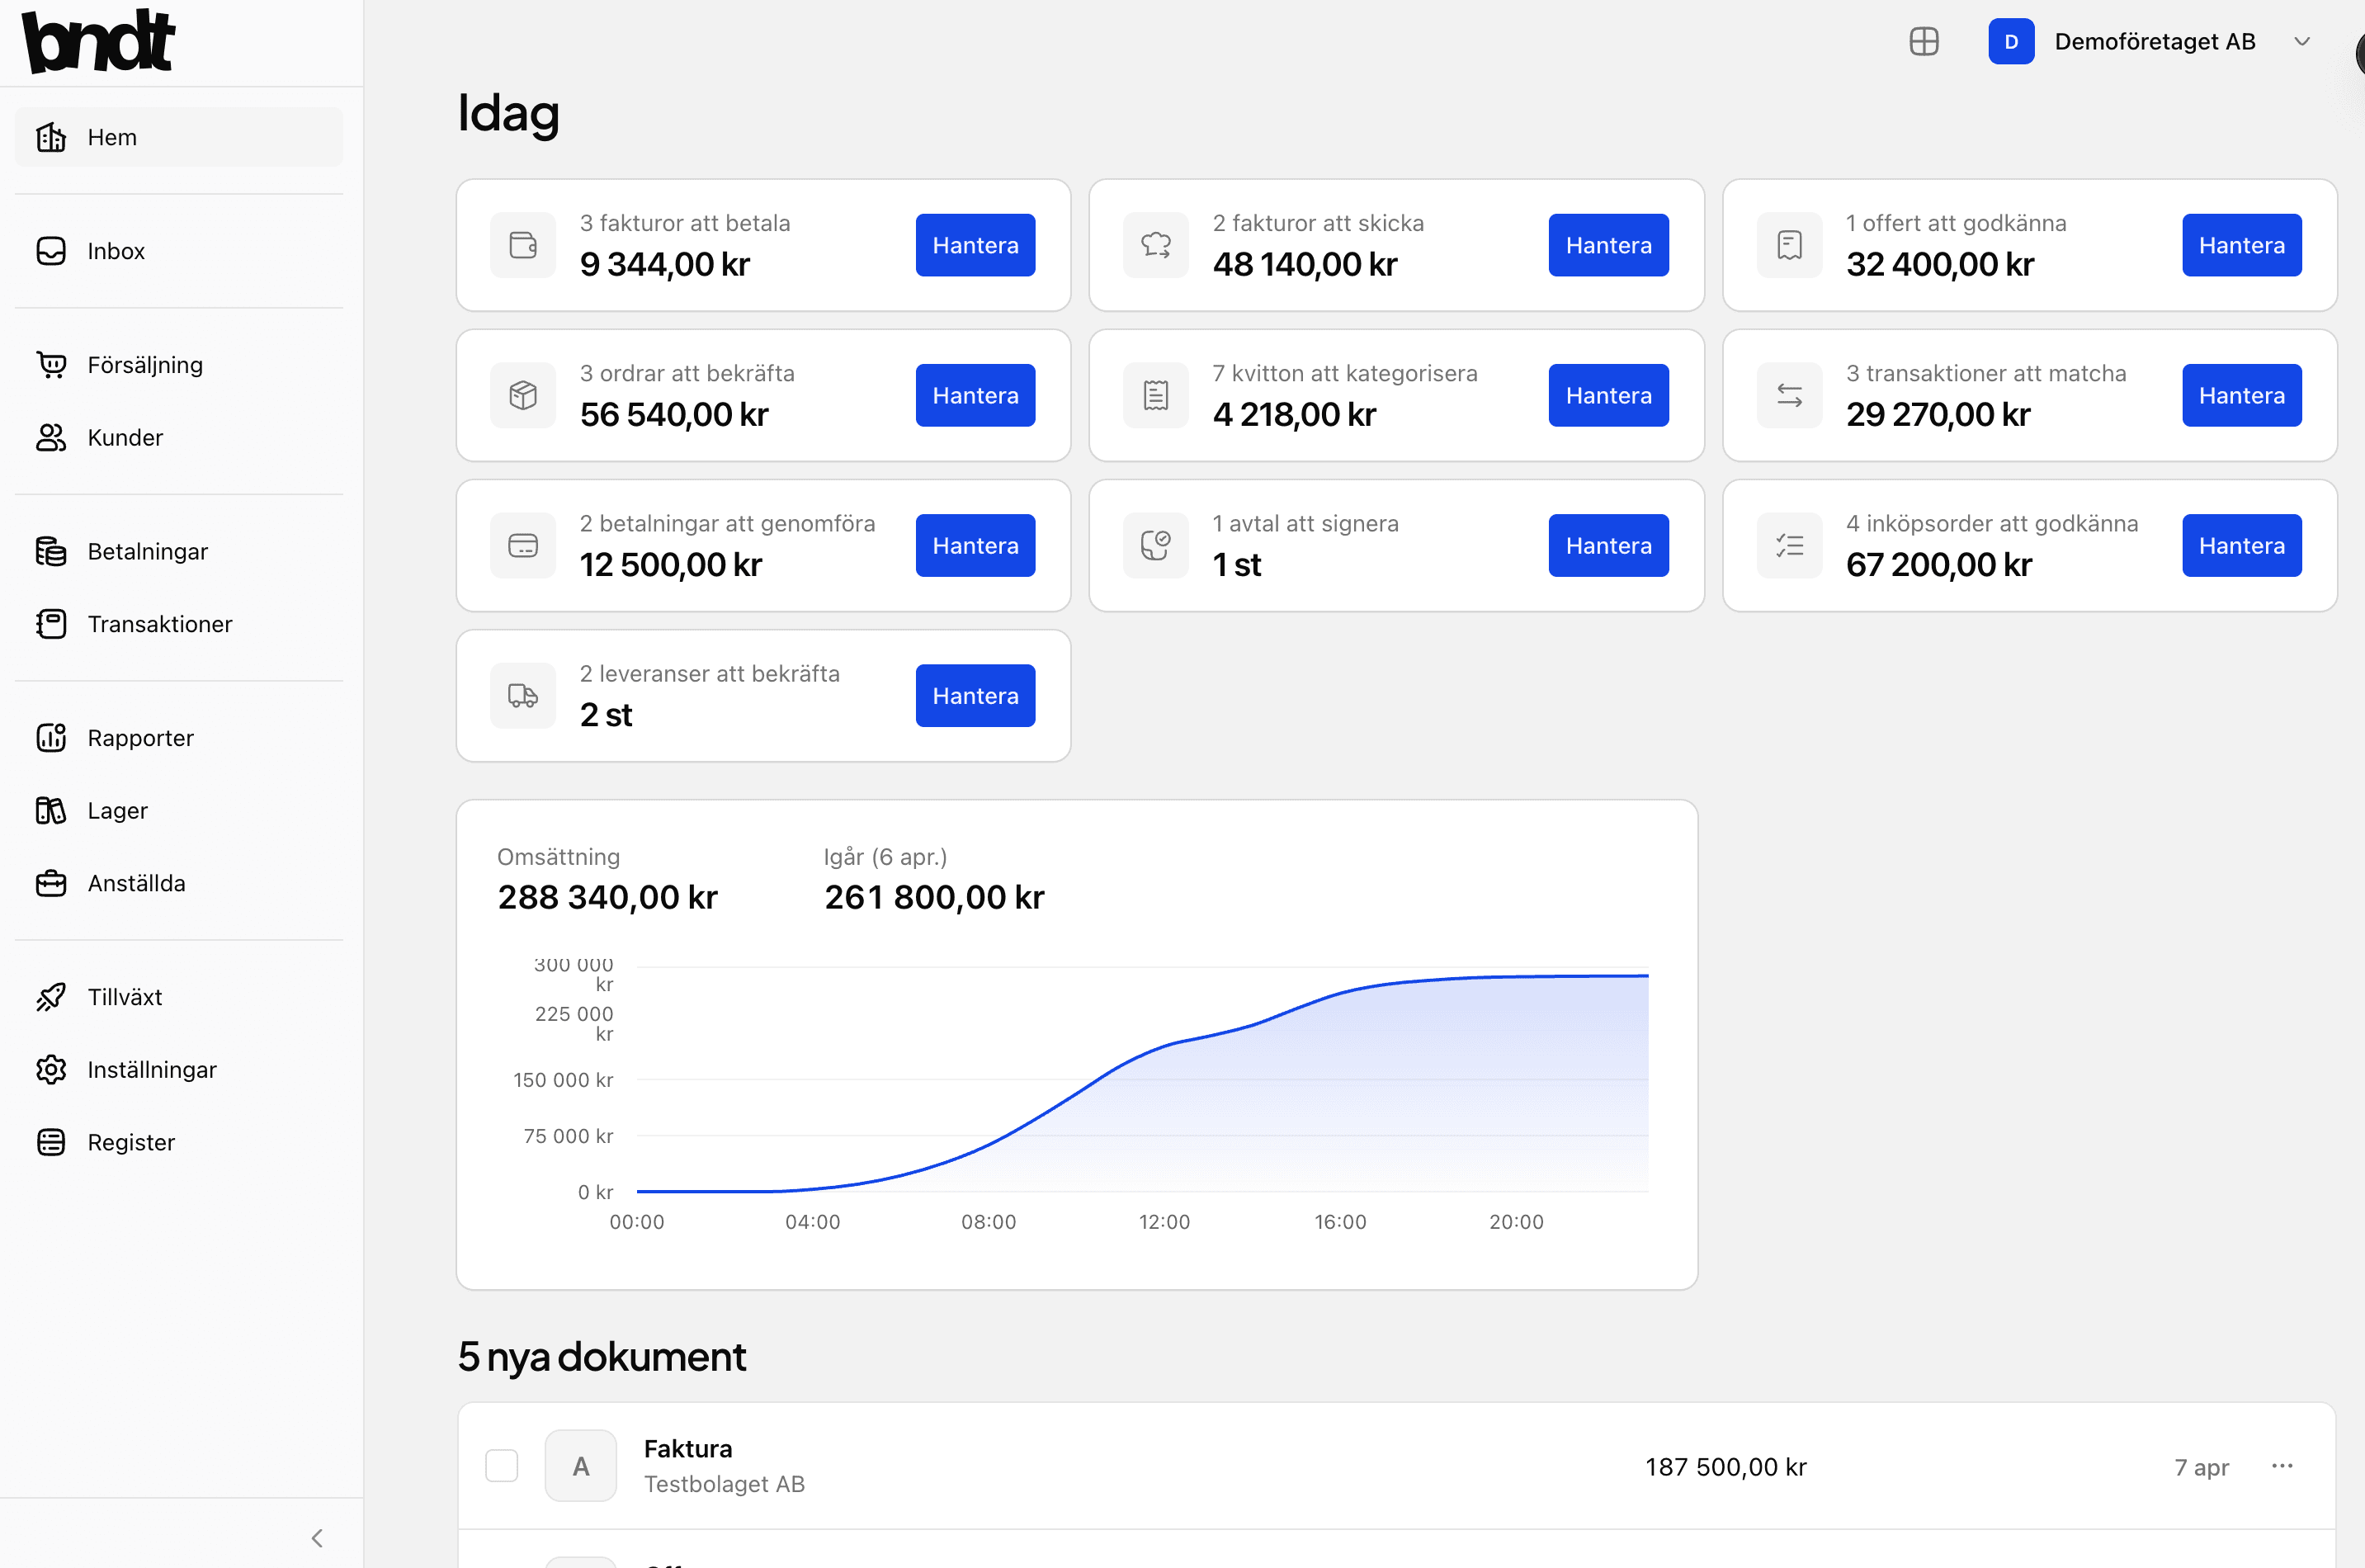
Task: Expand the Demoföretaget AB company dropdown
Action: pyautogui.click(x=2302, y=42)
